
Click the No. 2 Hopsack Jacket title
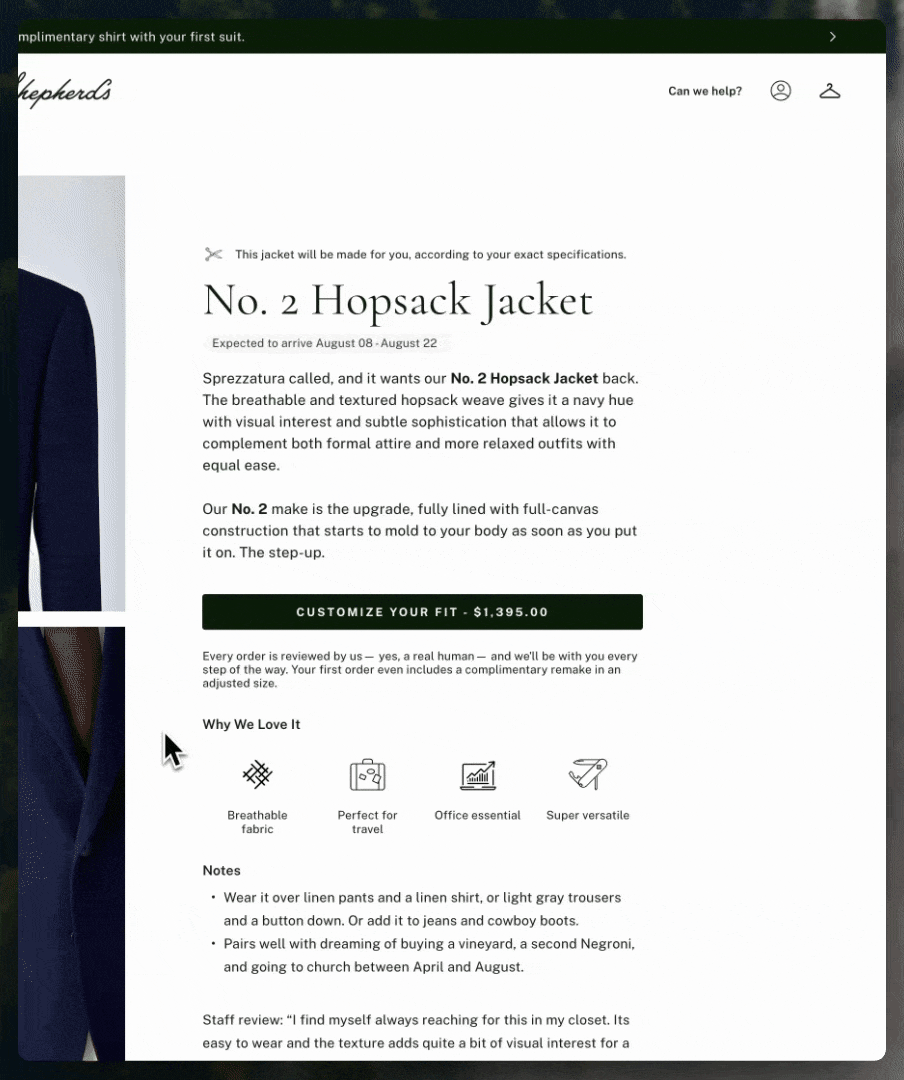pos(398,300)
